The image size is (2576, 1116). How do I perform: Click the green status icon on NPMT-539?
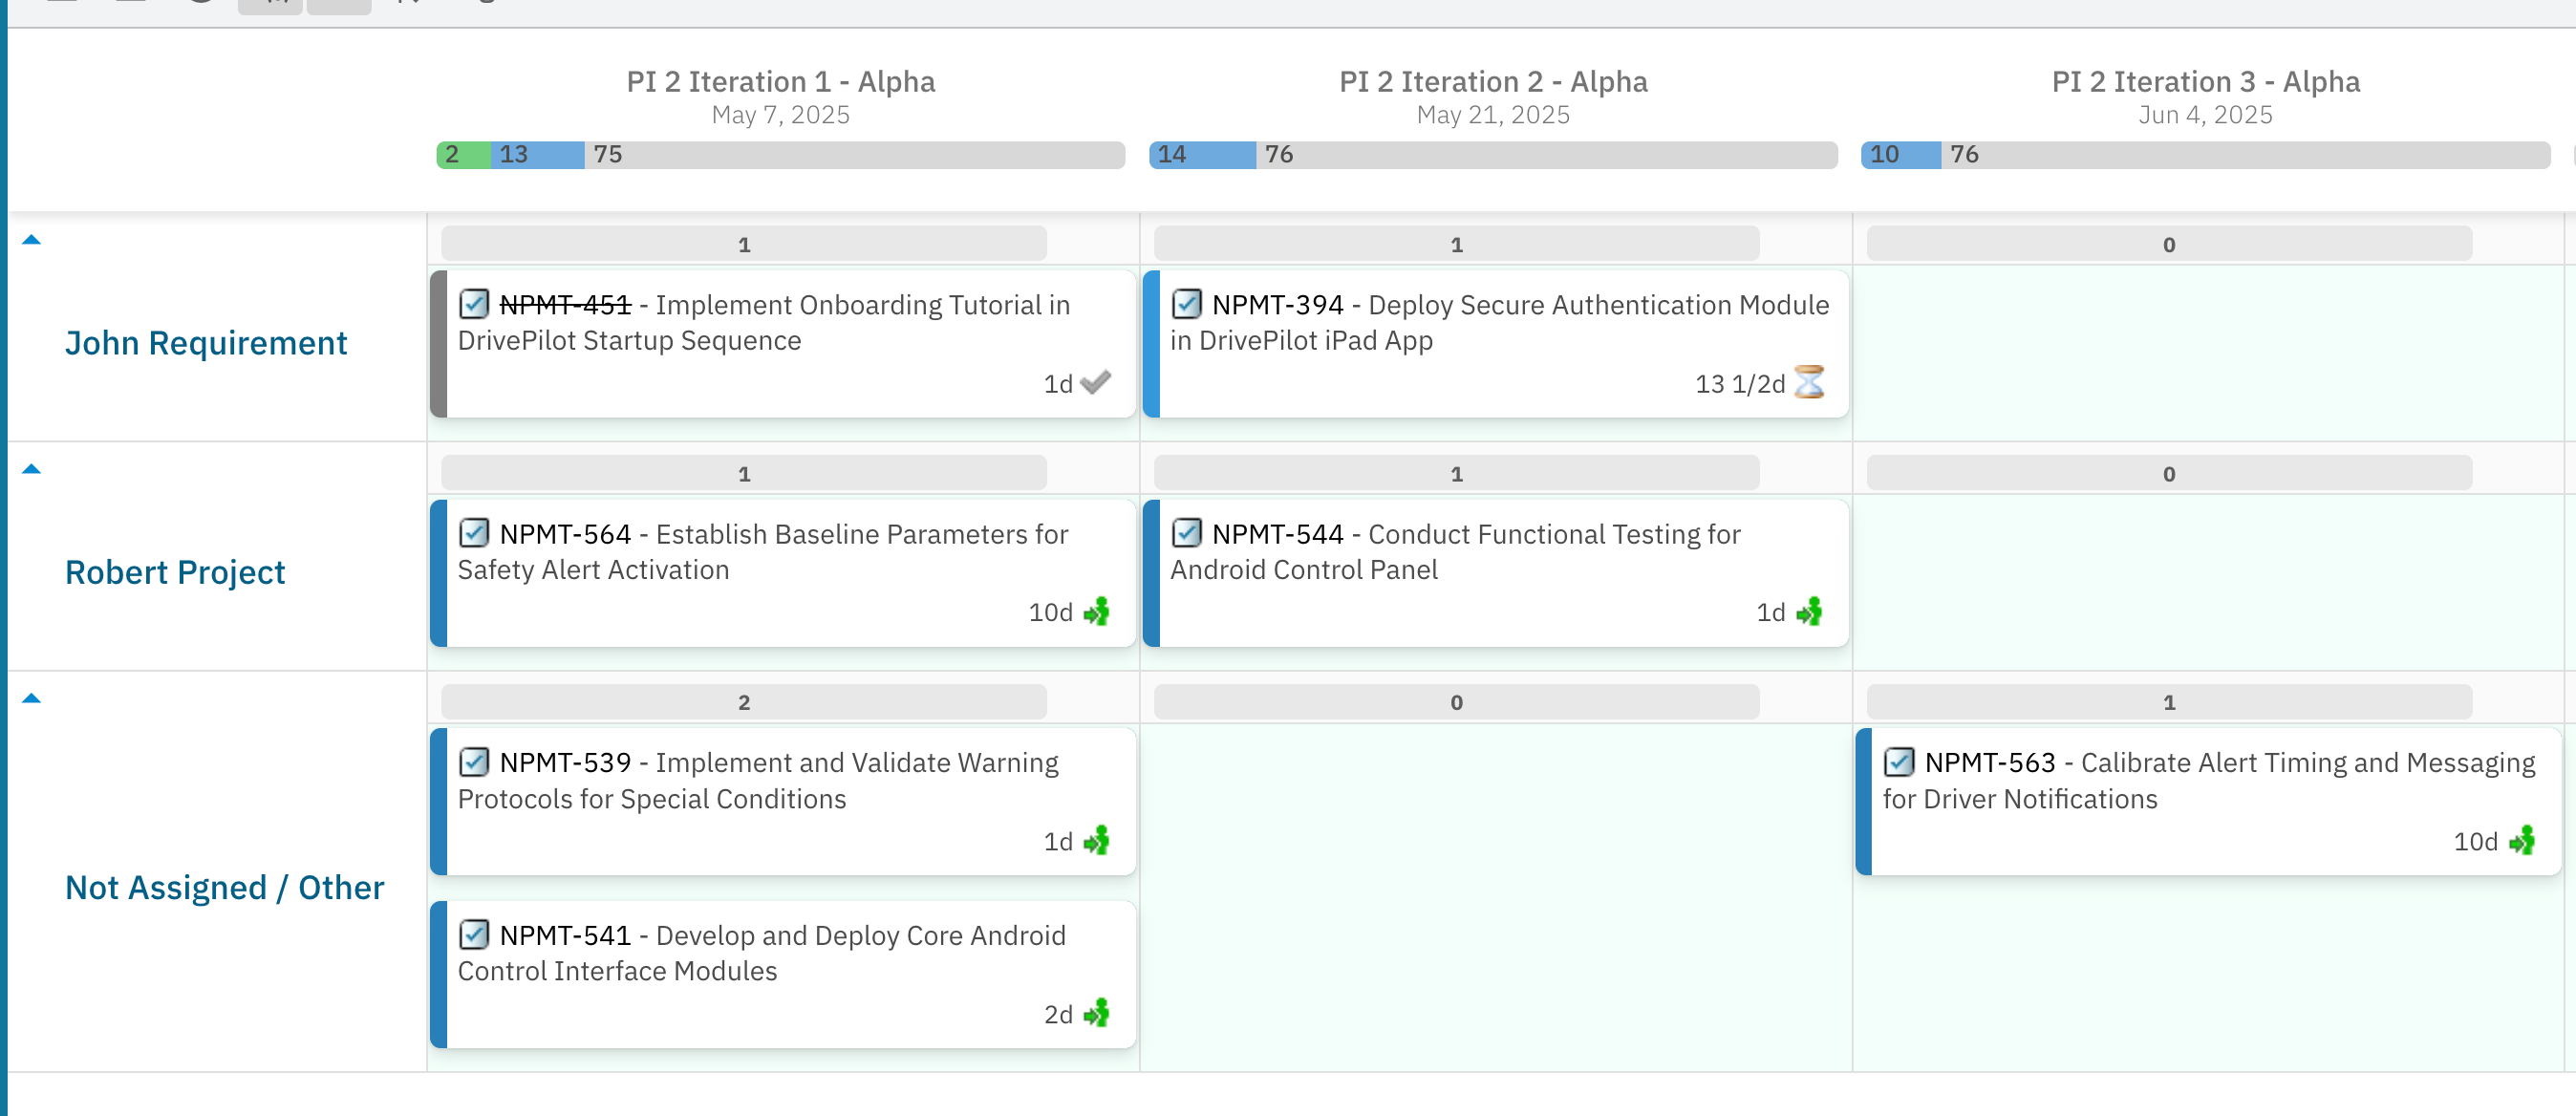coord(1096,841)
